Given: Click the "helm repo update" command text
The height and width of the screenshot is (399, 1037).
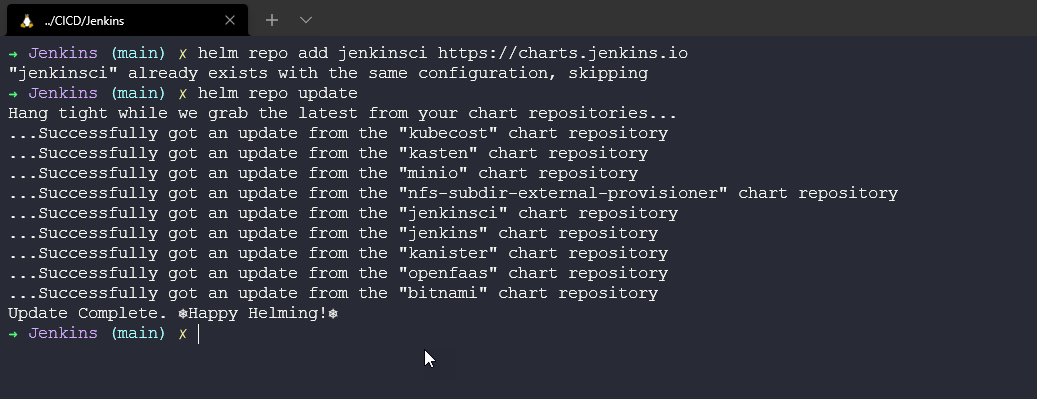Looking at the screenshot, I should click(278, 93).
